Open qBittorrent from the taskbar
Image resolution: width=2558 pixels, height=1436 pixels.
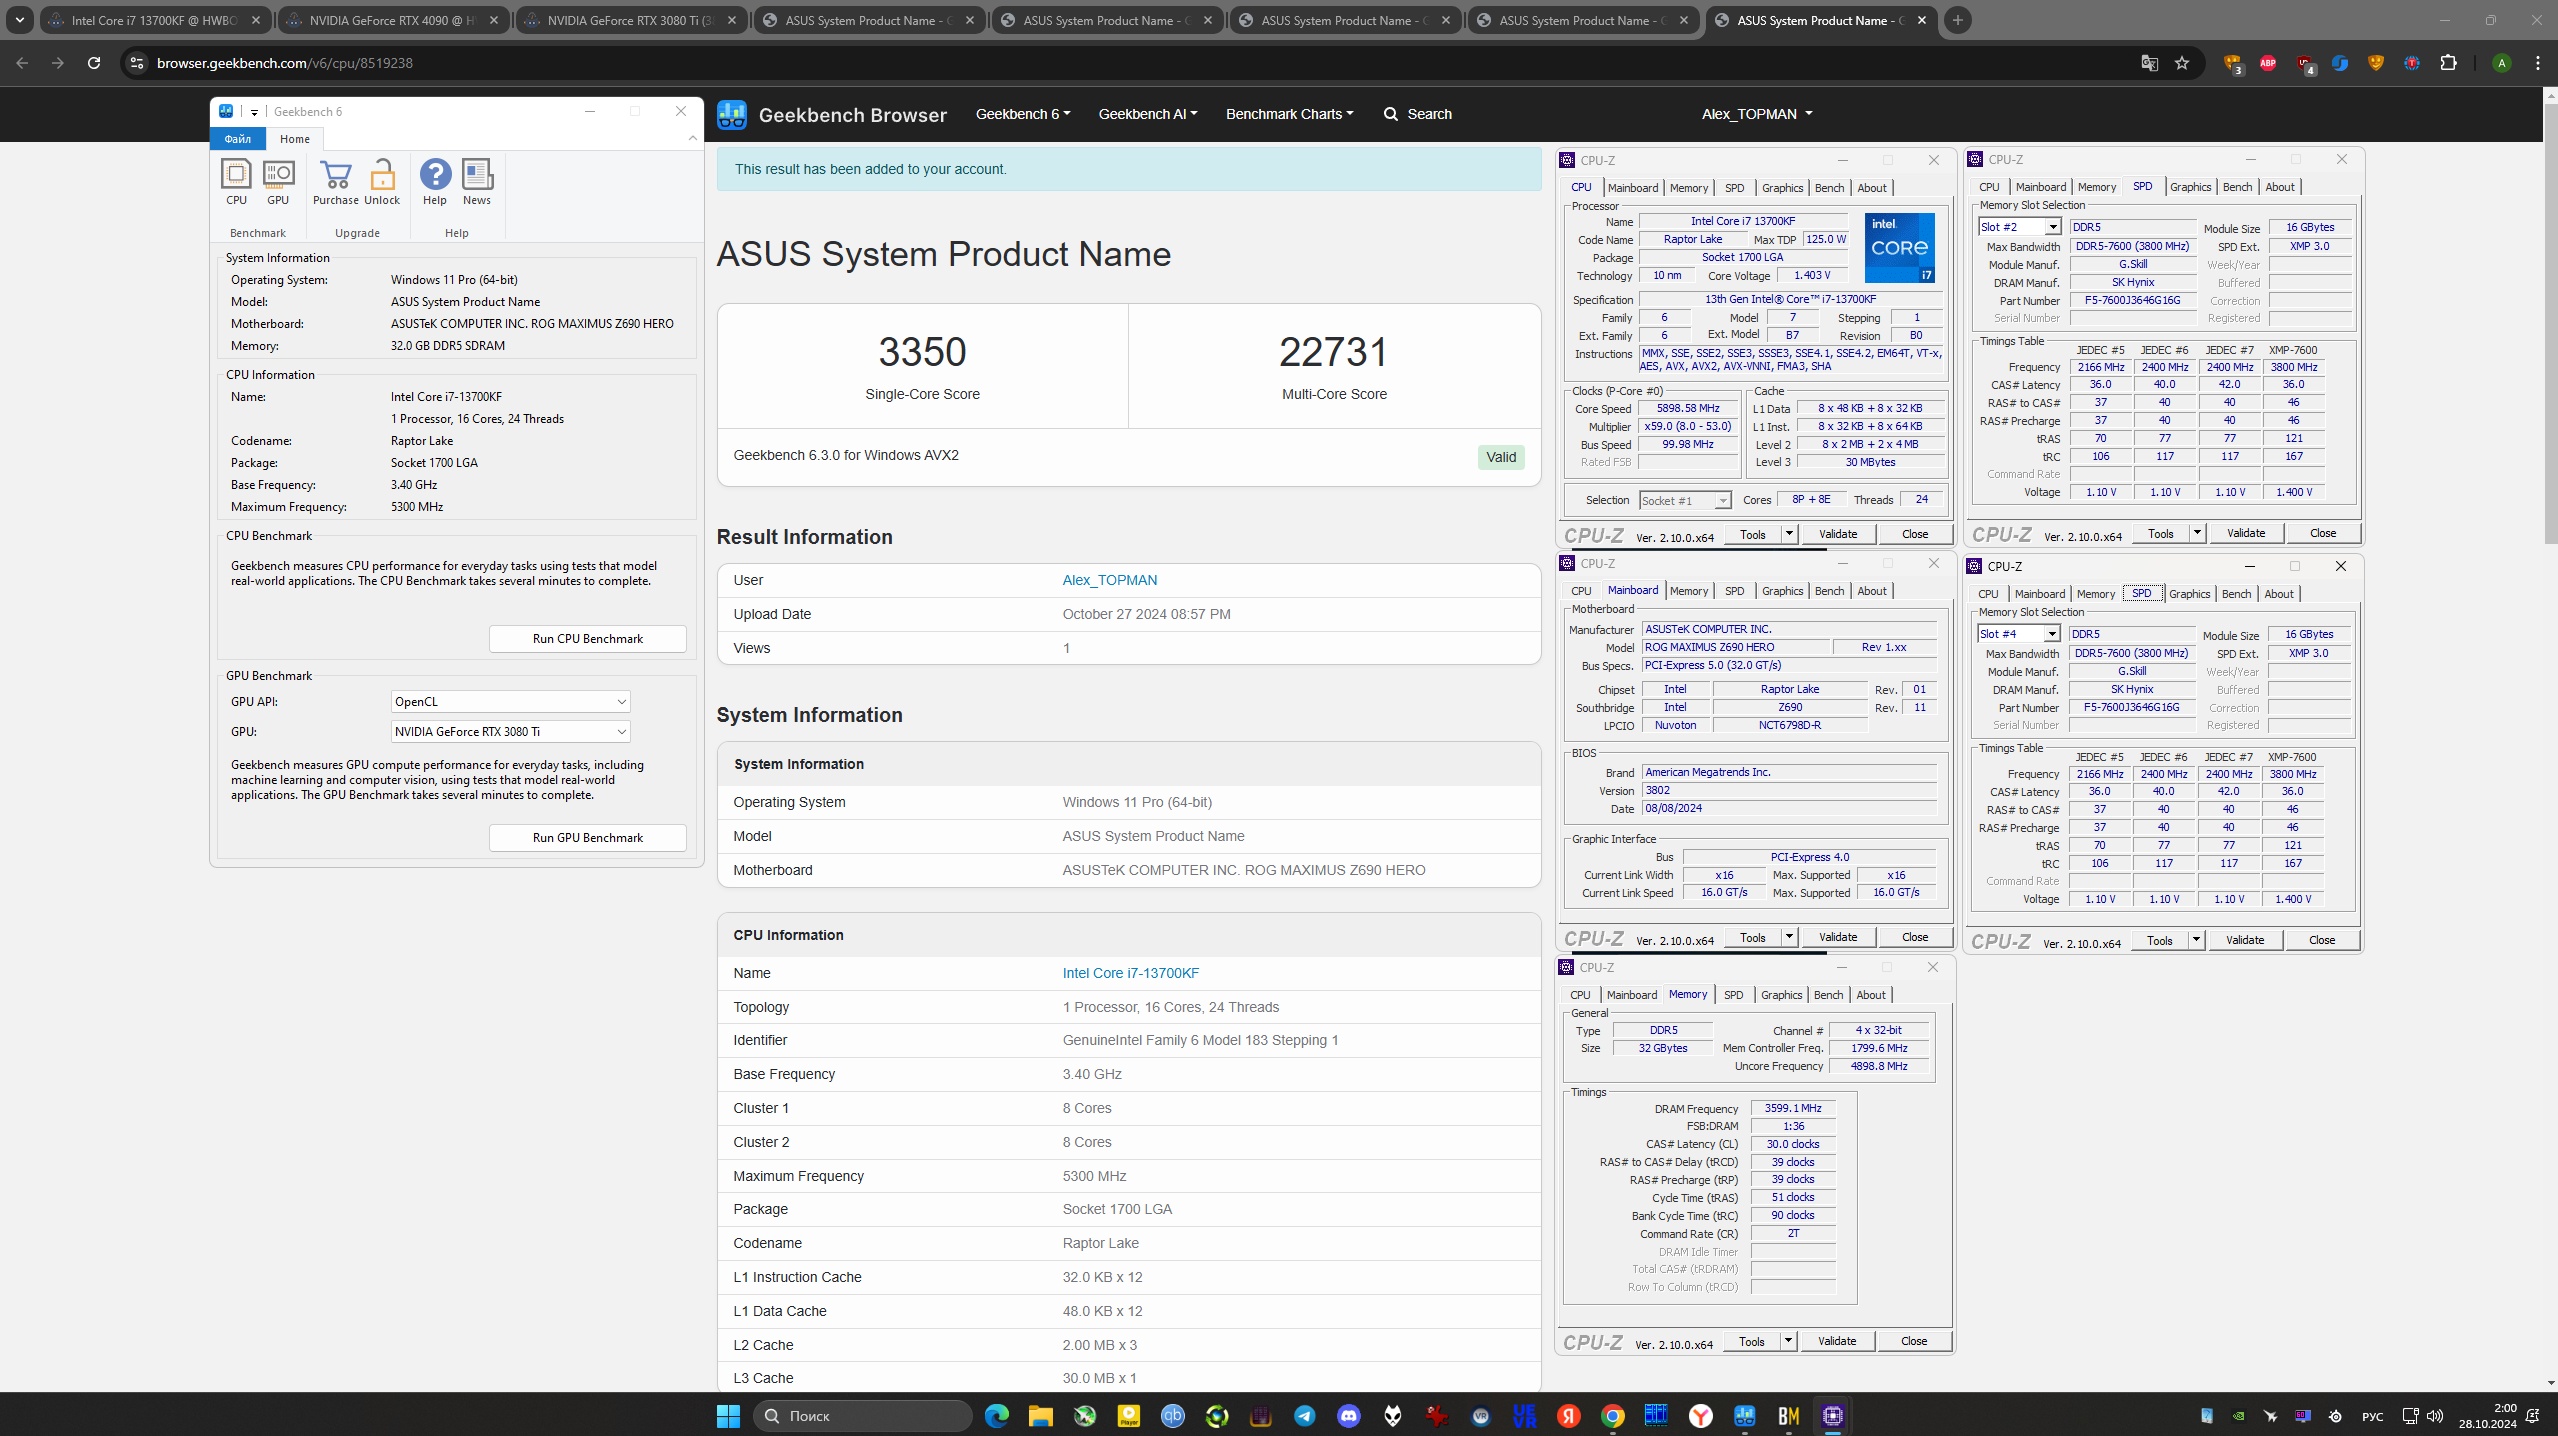1173,1415
